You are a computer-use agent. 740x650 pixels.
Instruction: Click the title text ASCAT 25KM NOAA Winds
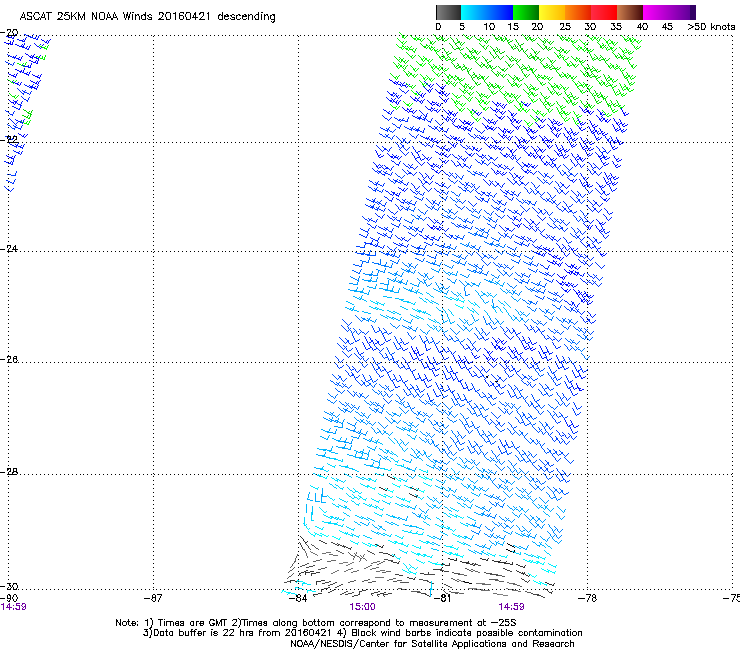[x=86, y=16]
